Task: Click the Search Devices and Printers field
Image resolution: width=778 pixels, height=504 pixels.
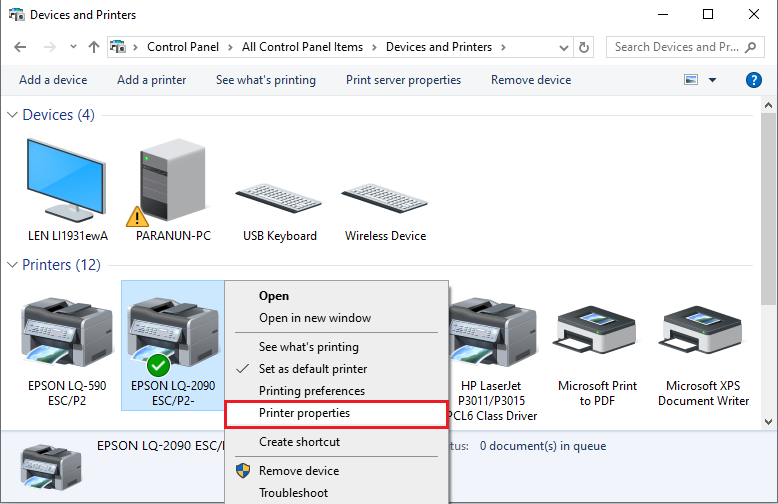Action: (x=684, y=47)
